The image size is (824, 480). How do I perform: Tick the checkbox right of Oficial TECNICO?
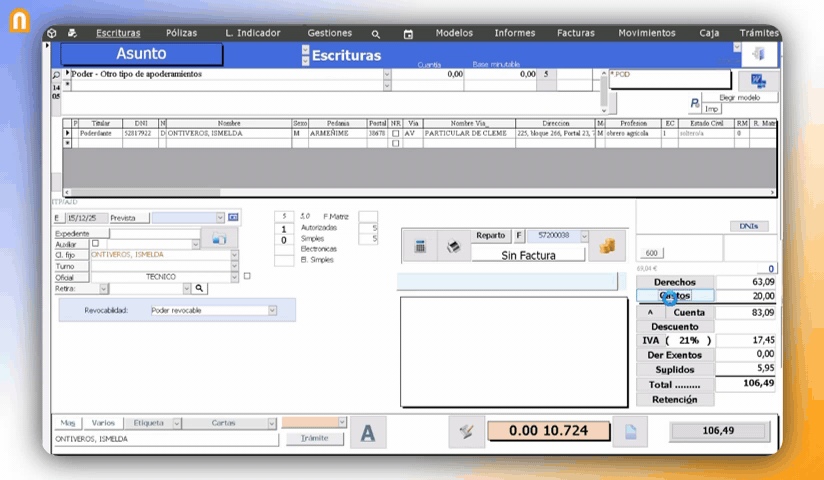(247, 276)
